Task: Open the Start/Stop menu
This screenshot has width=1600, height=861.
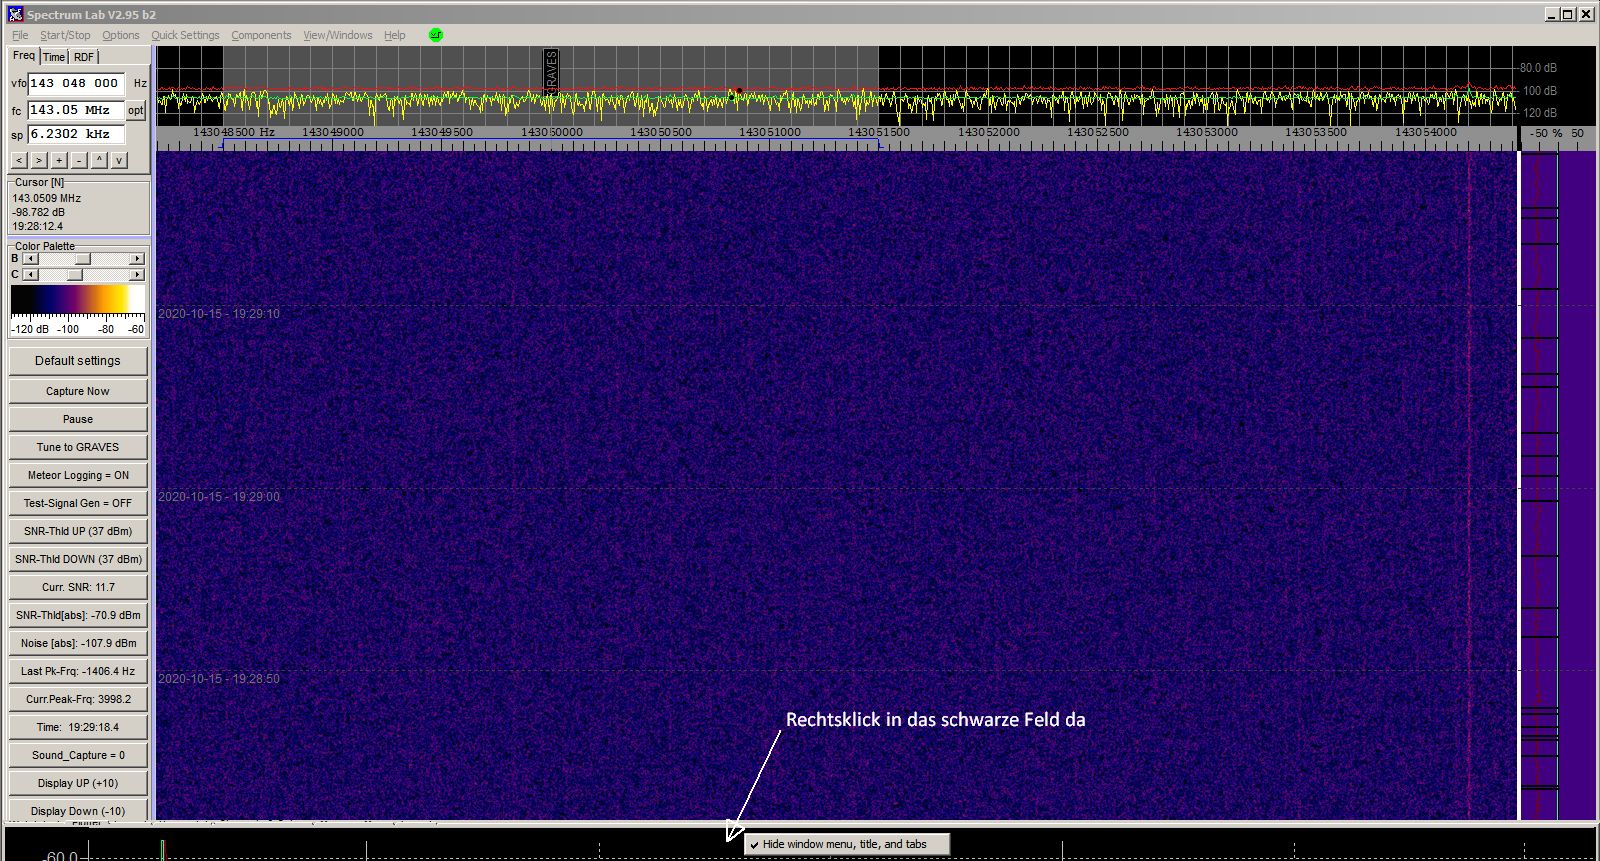Action: coord(65,35)
